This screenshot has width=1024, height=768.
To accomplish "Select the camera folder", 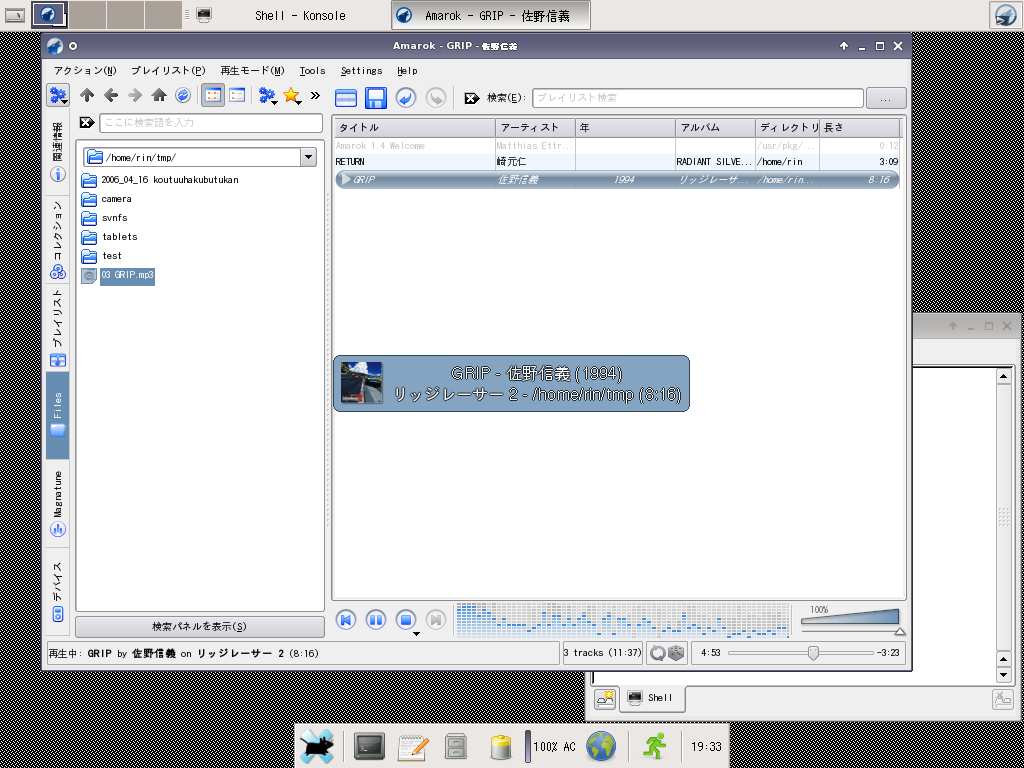I will pos(106,199).
